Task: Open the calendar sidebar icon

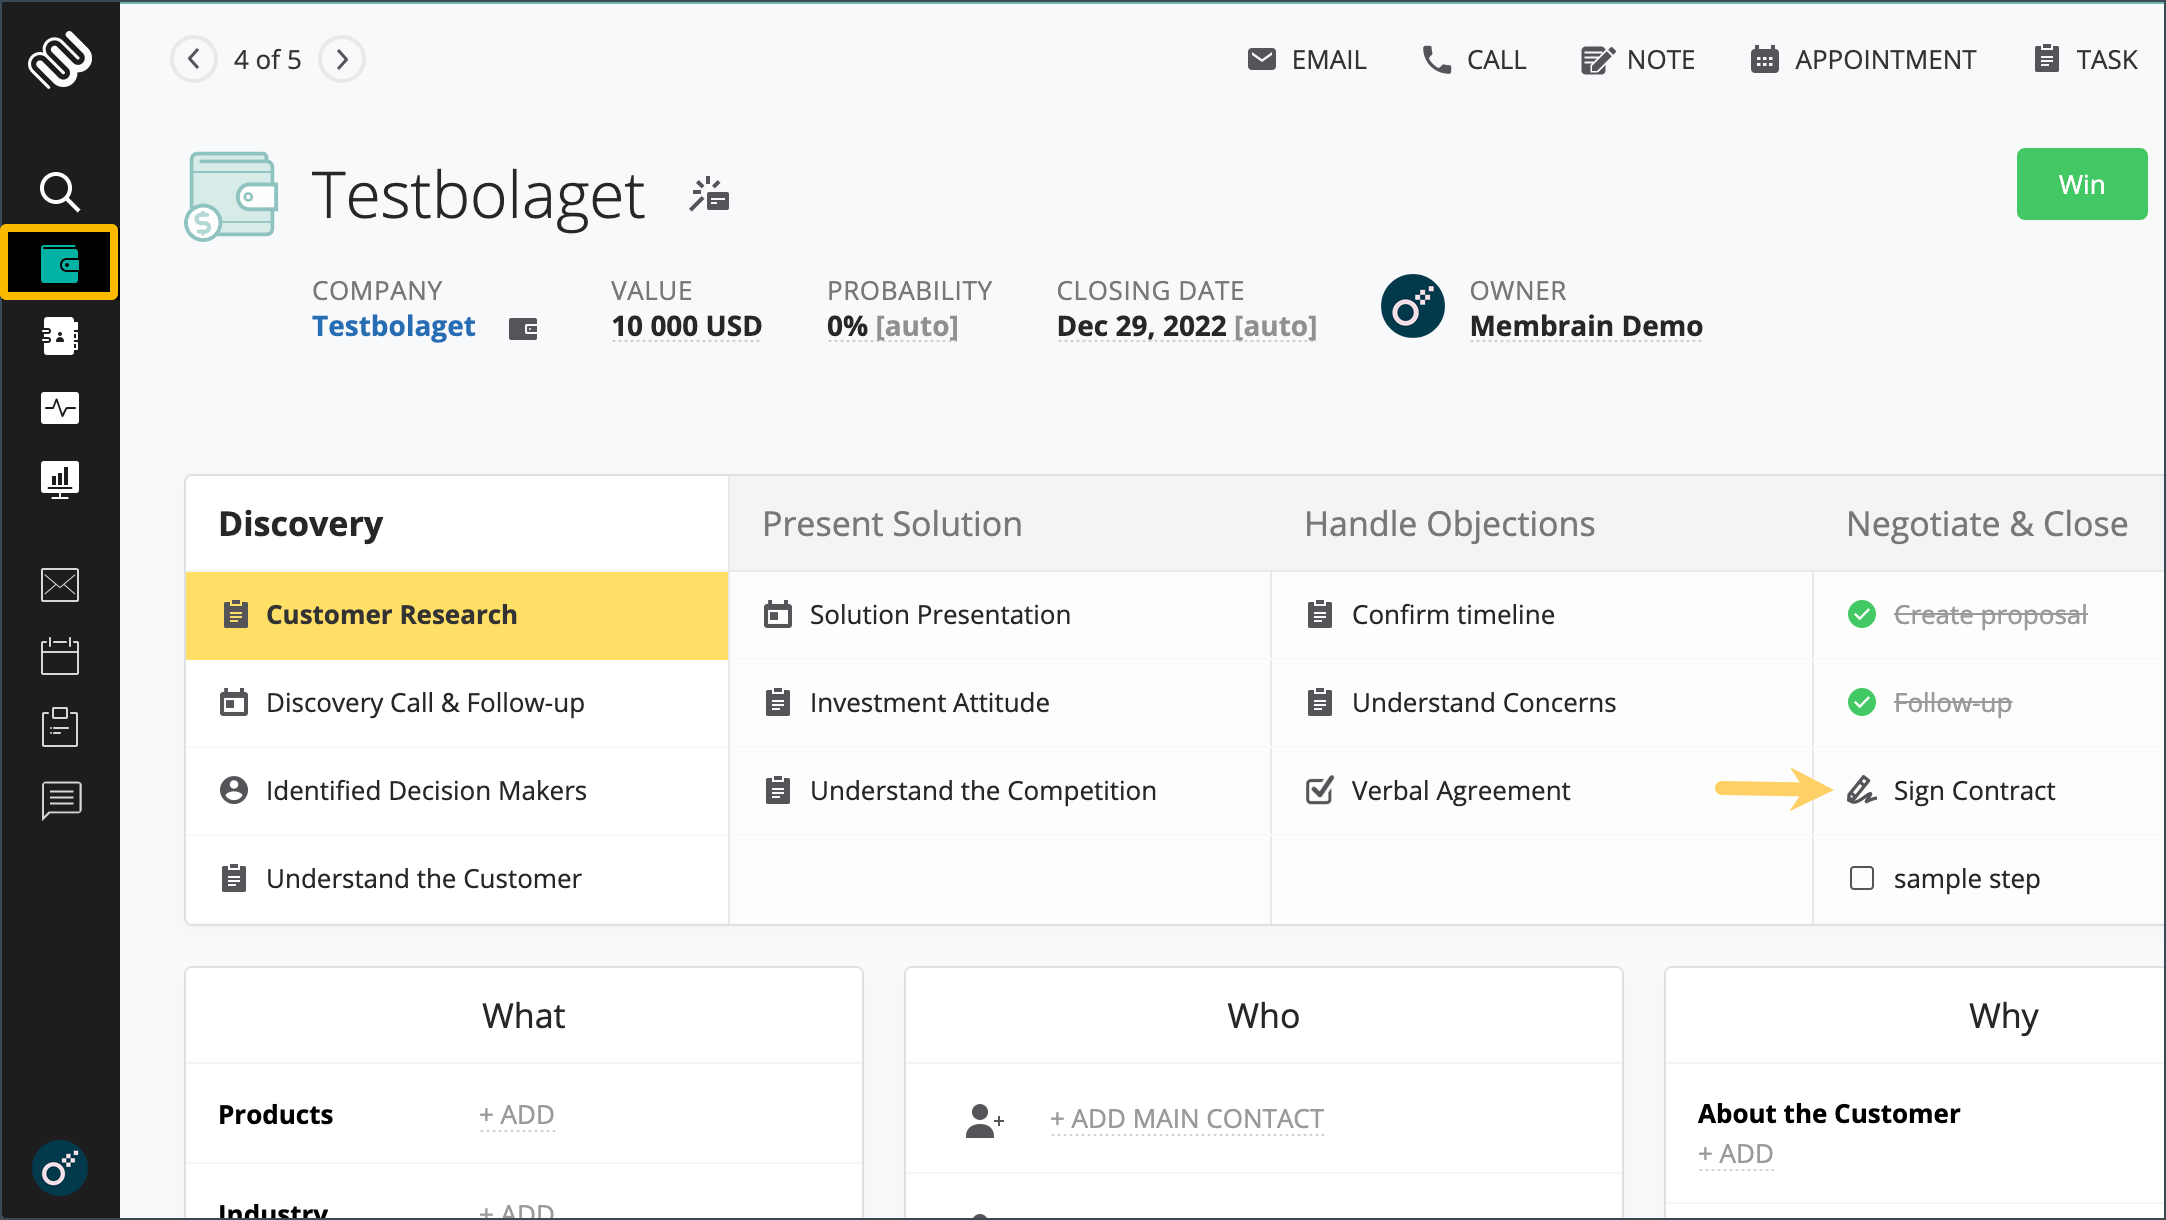Action: point(60,656)
